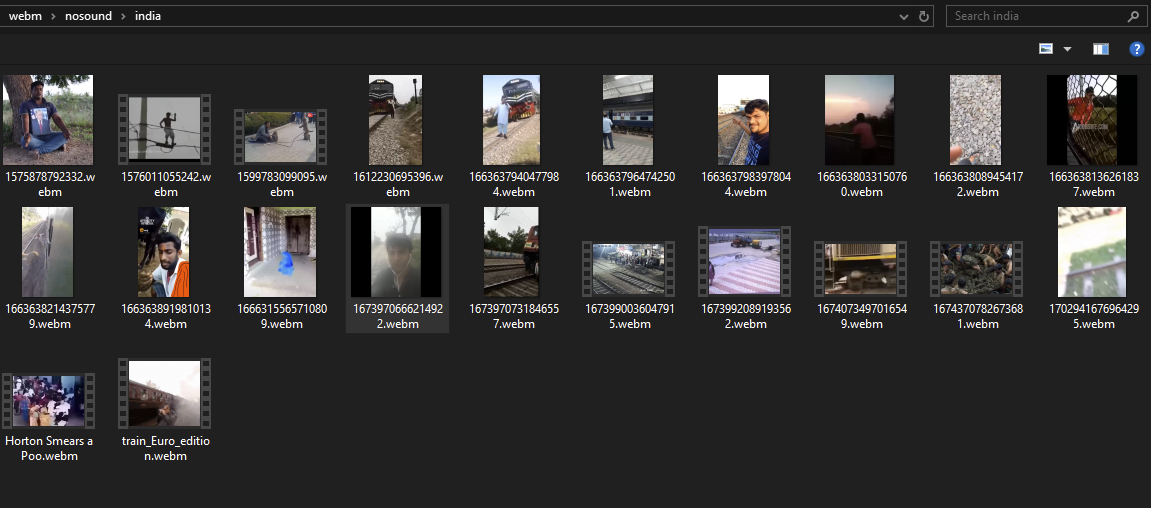
Task: Click file name 1576011055242.webm
Action: (164, 185)
